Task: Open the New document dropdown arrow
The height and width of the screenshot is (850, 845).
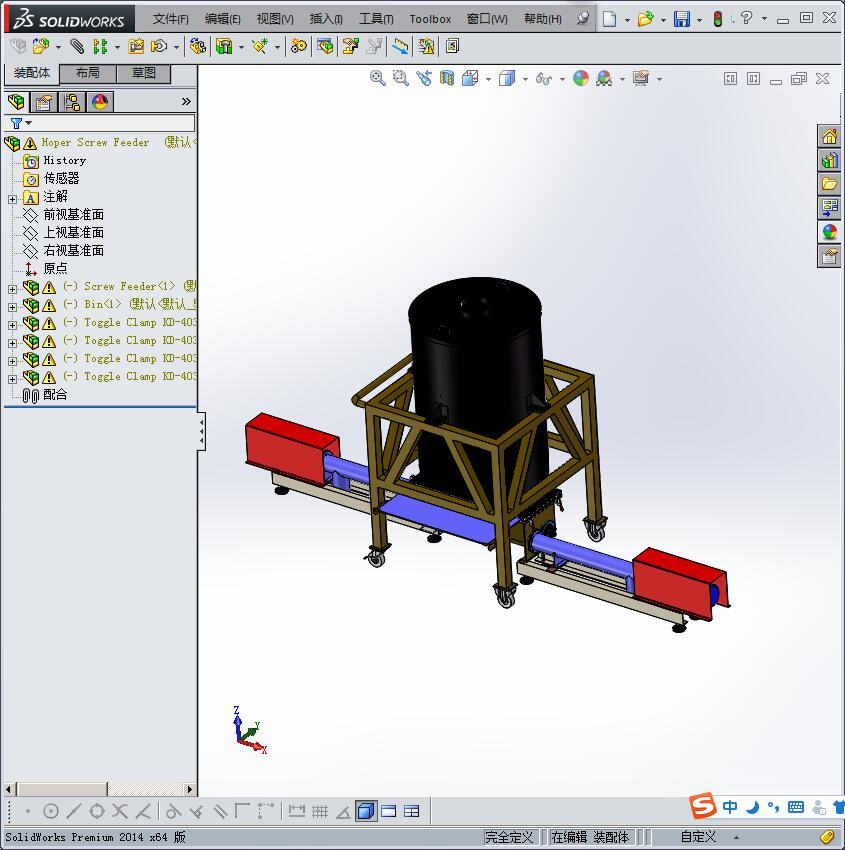Action: 627,20
